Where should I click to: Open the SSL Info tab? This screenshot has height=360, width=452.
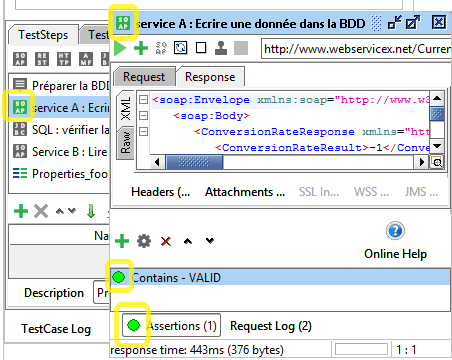click(319, 192)
